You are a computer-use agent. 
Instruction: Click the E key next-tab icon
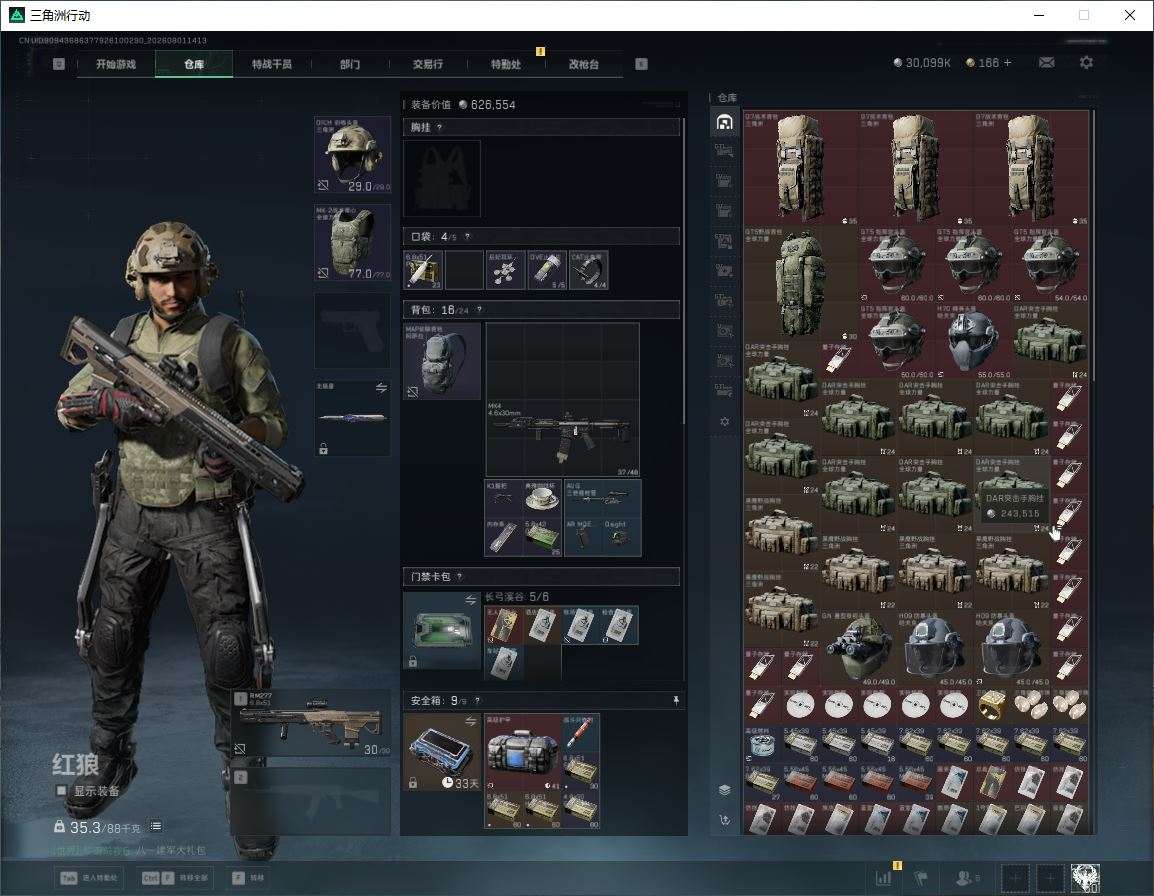click(x=641, y=64)
